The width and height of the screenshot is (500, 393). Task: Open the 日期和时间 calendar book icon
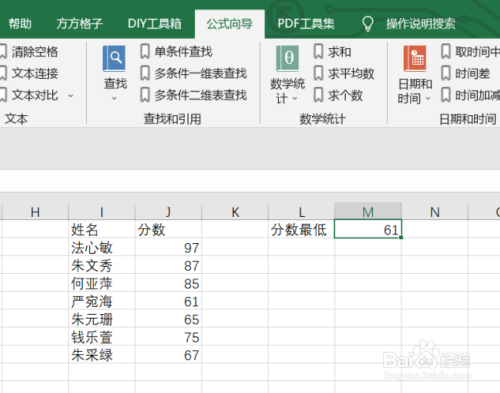coord(415,59)
